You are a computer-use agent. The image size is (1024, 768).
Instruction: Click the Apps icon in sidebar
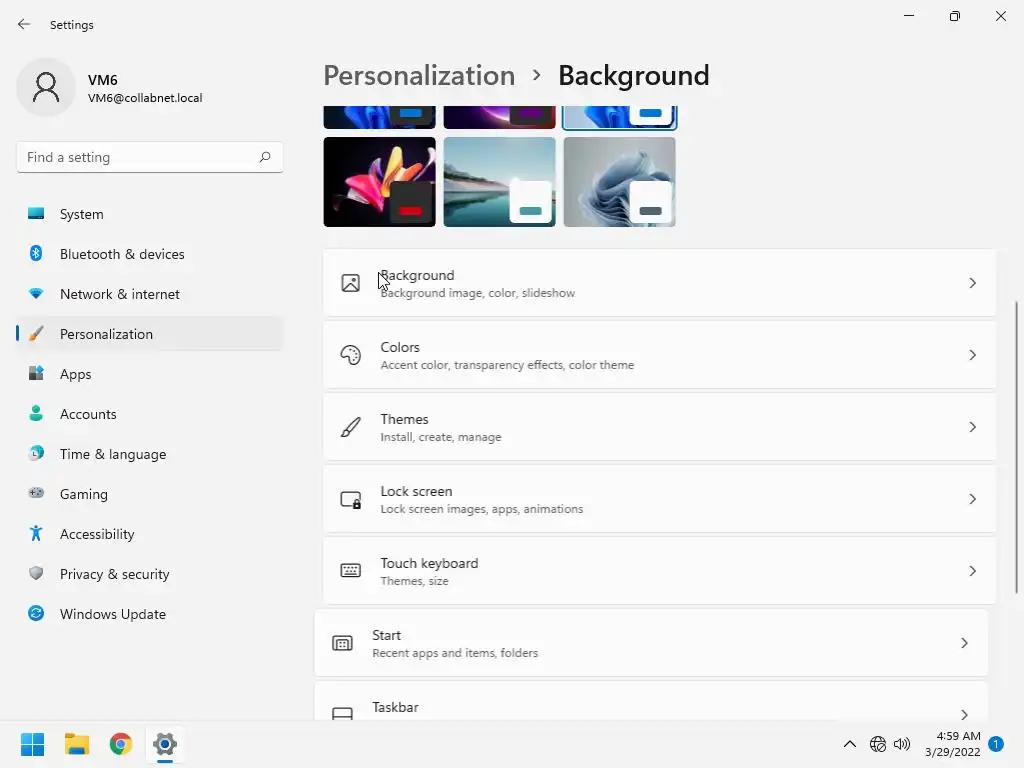pos(36,374)
